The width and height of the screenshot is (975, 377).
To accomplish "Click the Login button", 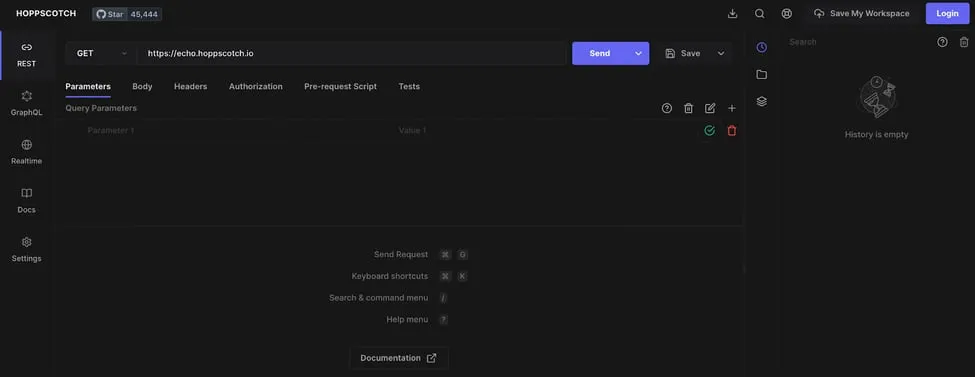I will click(x=947, y=14).
